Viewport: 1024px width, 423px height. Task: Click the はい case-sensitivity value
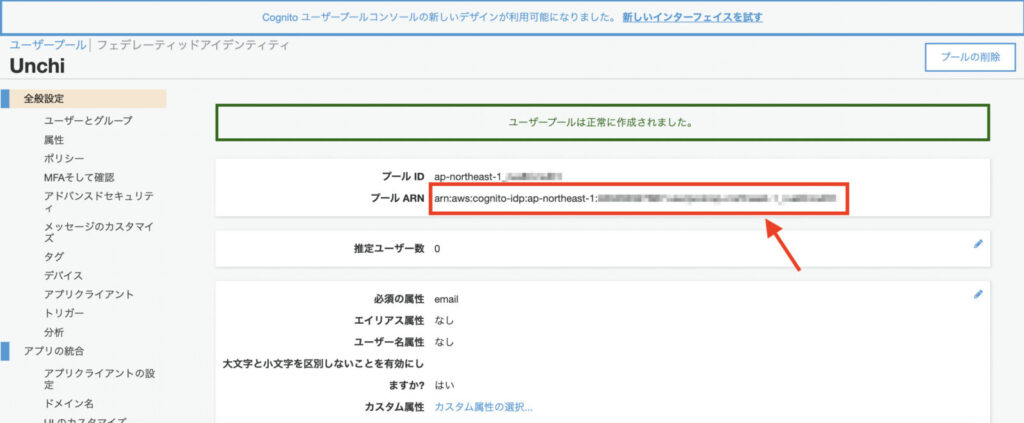pyautogui.click(x=445, y=384)
